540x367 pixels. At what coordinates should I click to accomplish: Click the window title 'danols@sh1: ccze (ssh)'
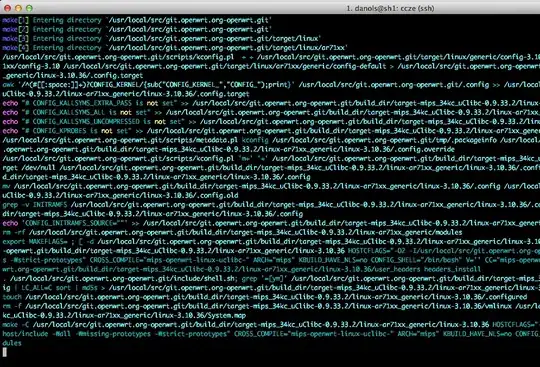pyautogui.click(x=394, y=8)
